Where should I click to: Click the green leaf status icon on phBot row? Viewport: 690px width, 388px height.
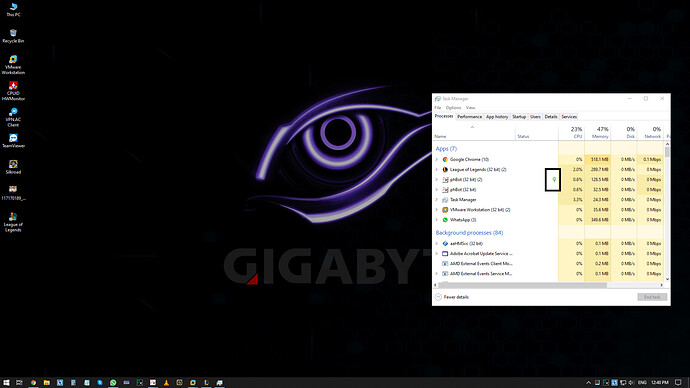tap(554, 179)
